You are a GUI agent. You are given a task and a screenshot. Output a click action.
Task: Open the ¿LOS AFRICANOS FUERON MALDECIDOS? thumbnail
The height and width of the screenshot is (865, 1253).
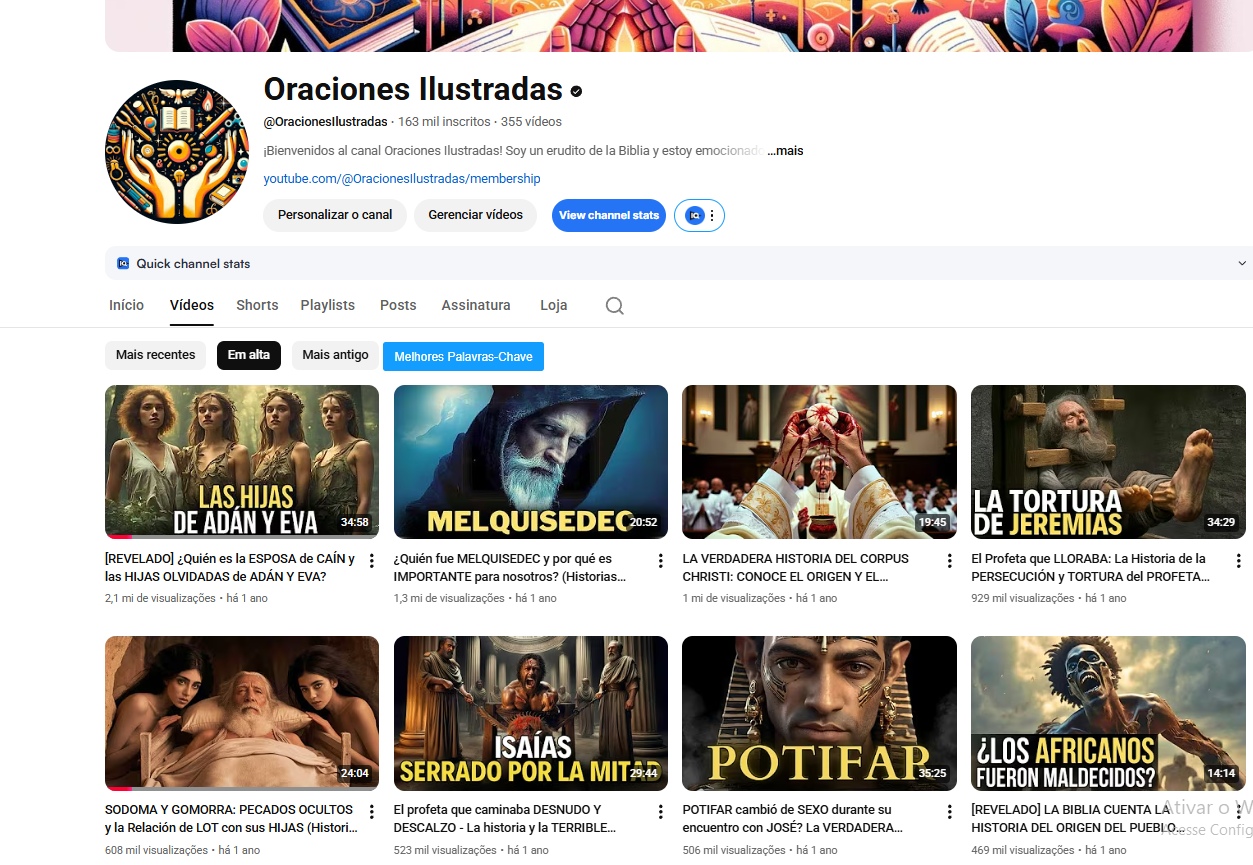tap(1108, 713)
